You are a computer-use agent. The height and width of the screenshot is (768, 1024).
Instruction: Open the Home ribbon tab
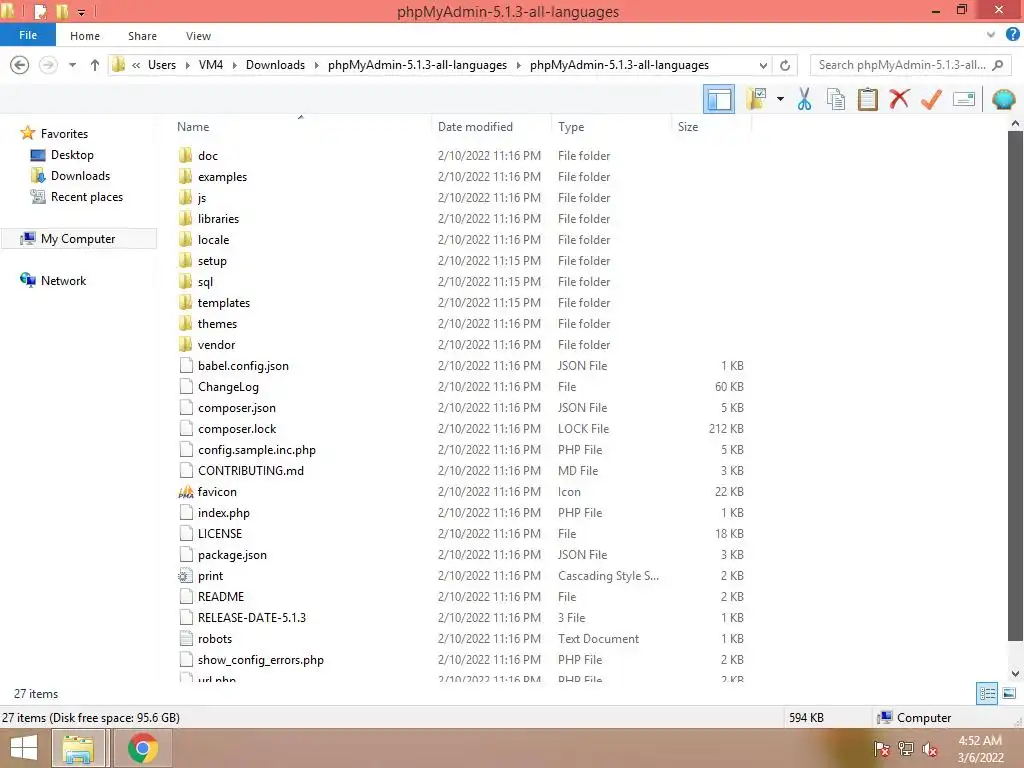(85, 36)
